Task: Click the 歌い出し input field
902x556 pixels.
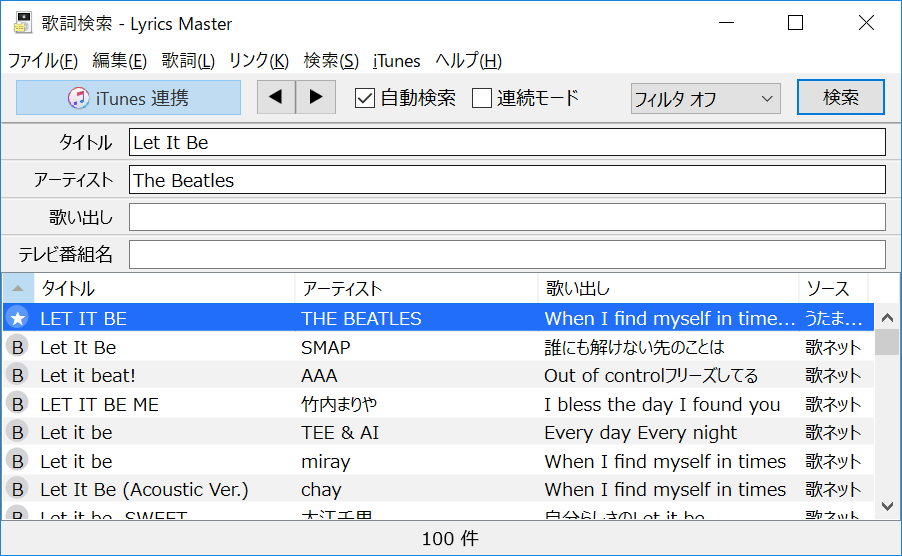Action: click(x=507, y=217)
